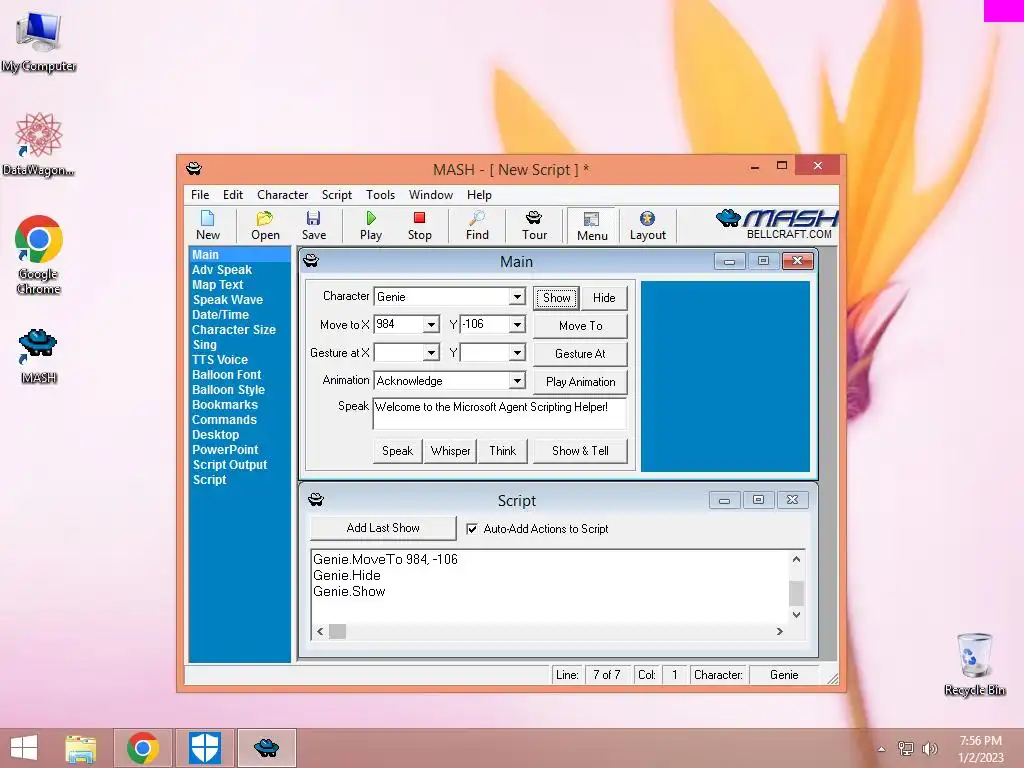Start the Tour from the toolbar
1024x768 pixels.
point(534,225)
